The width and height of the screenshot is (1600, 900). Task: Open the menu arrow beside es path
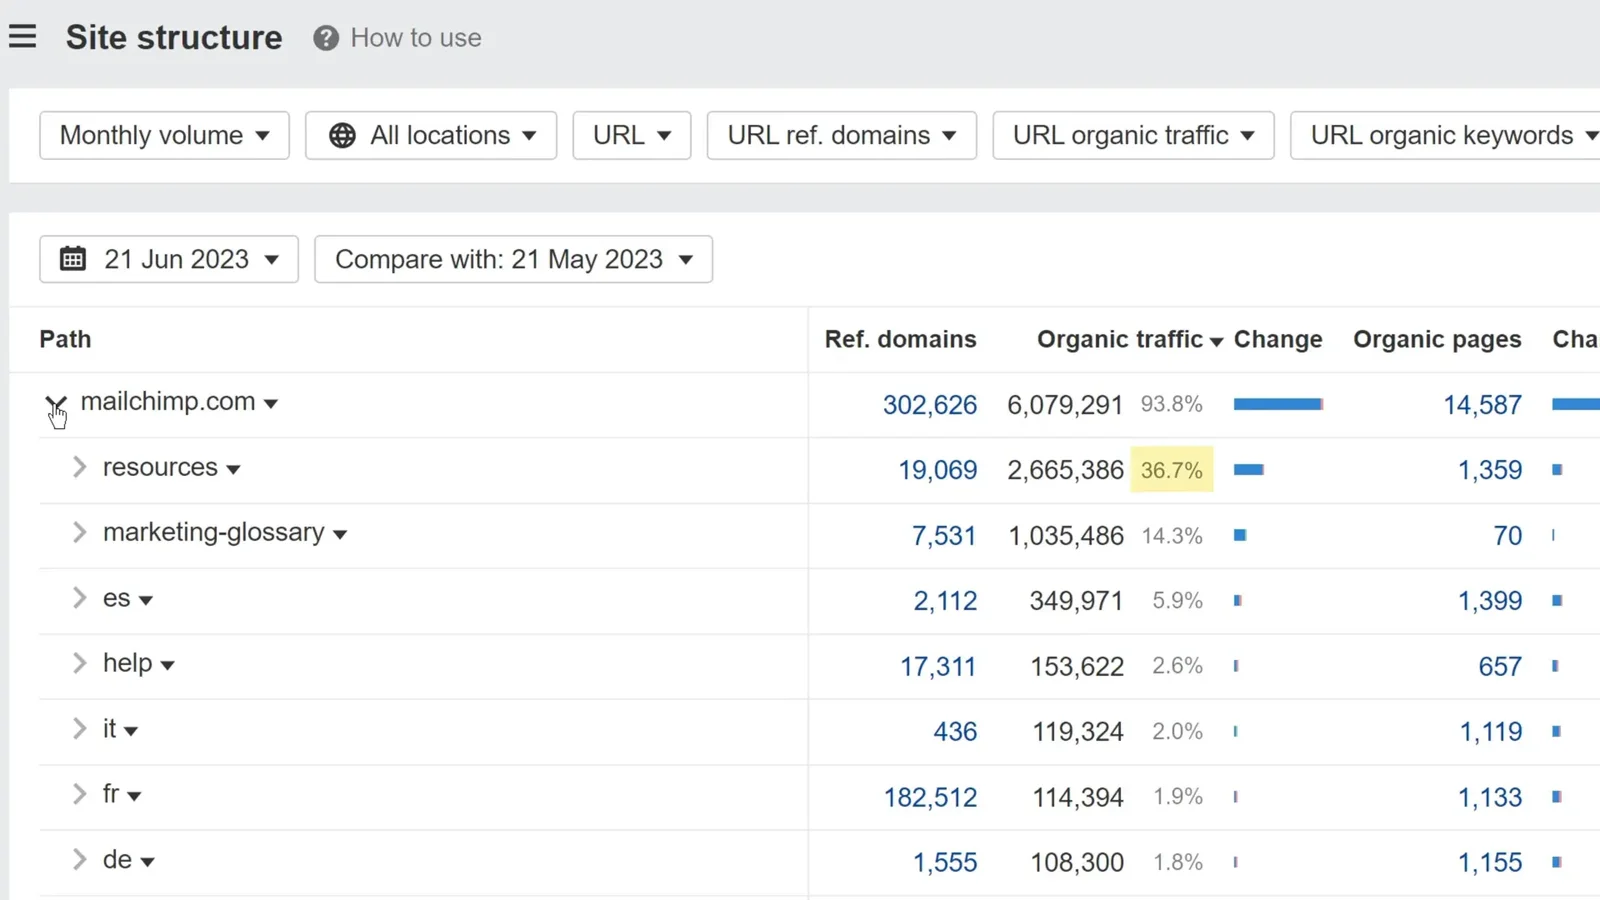tap(146, 600)
